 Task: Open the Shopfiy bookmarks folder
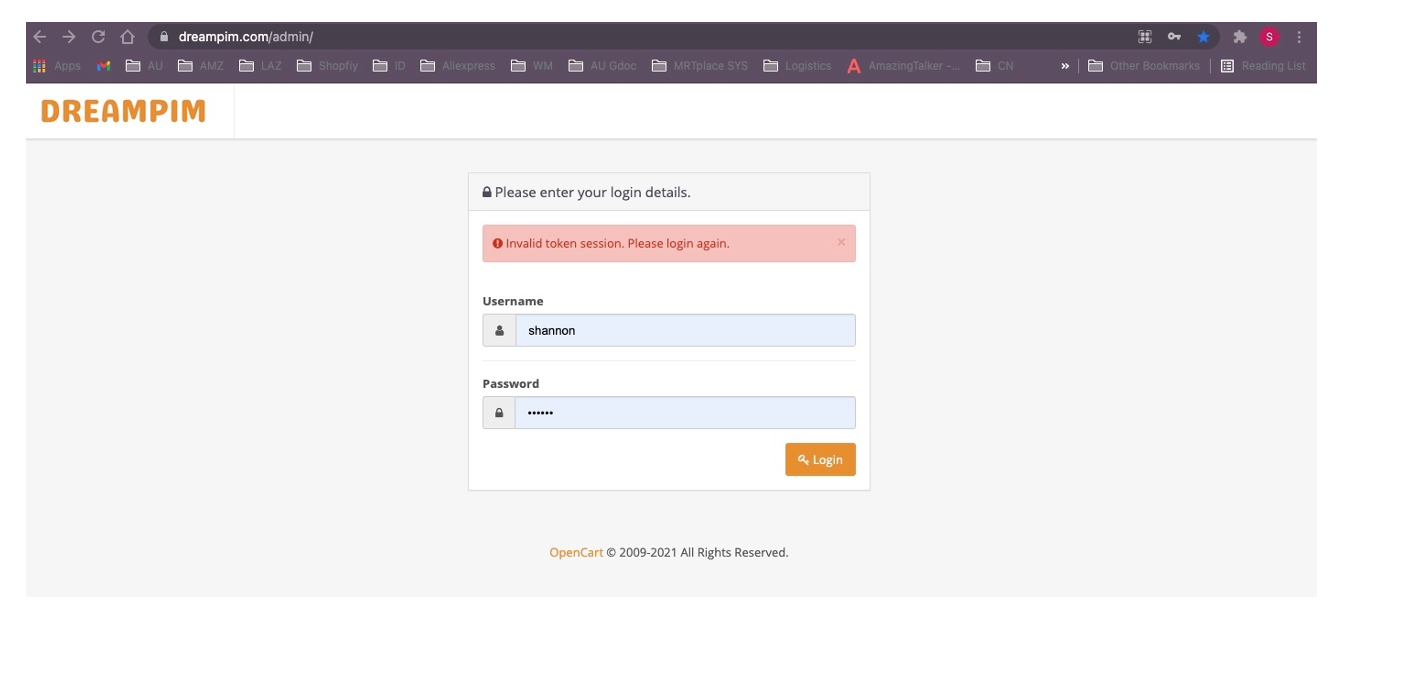click(x=327, y=66)
